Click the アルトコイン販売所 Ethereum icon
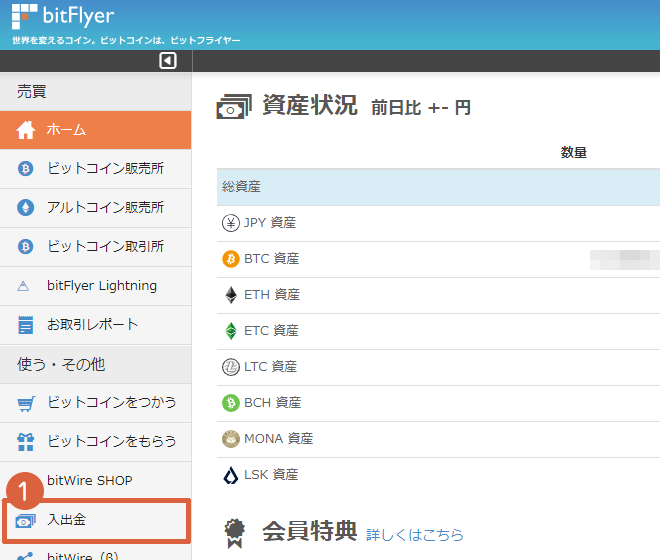Viewport: 660px width, 560px height. point(26,208)
